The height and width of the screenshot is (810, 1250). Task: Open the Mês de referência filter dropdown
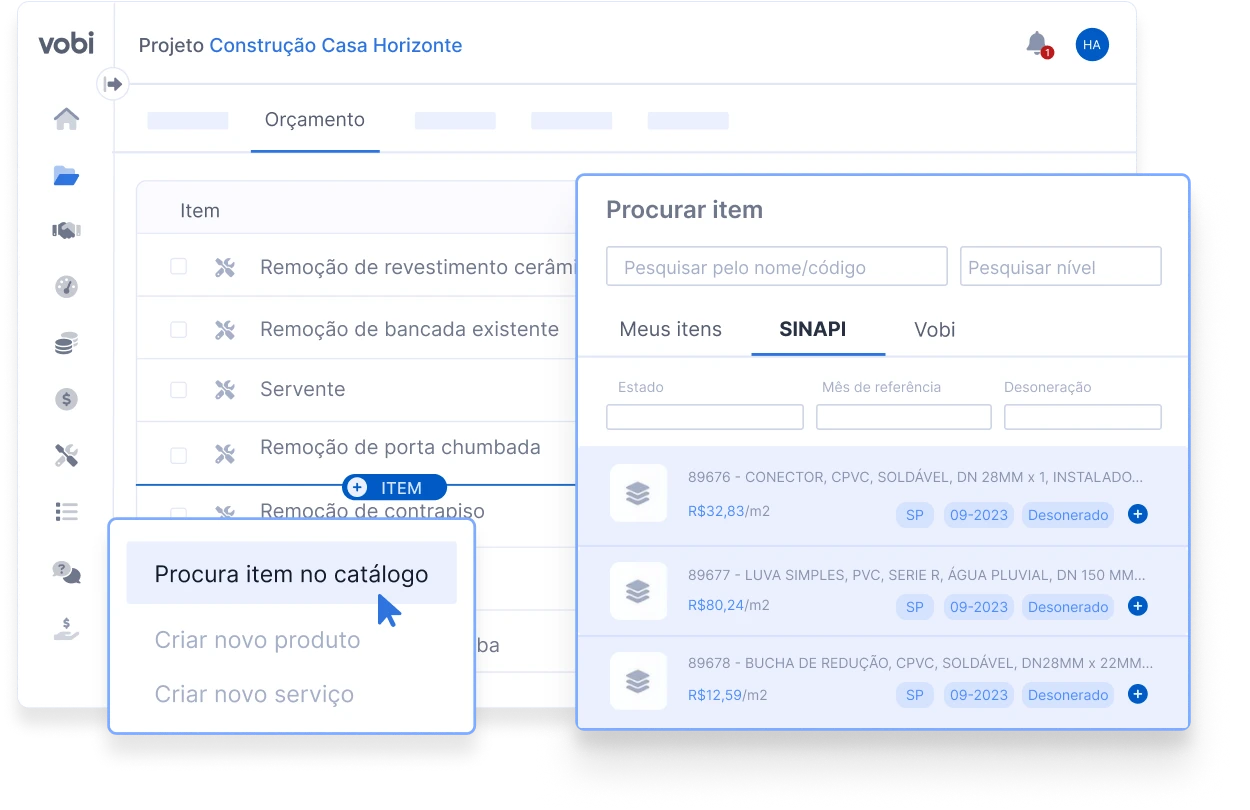(904, 417)
